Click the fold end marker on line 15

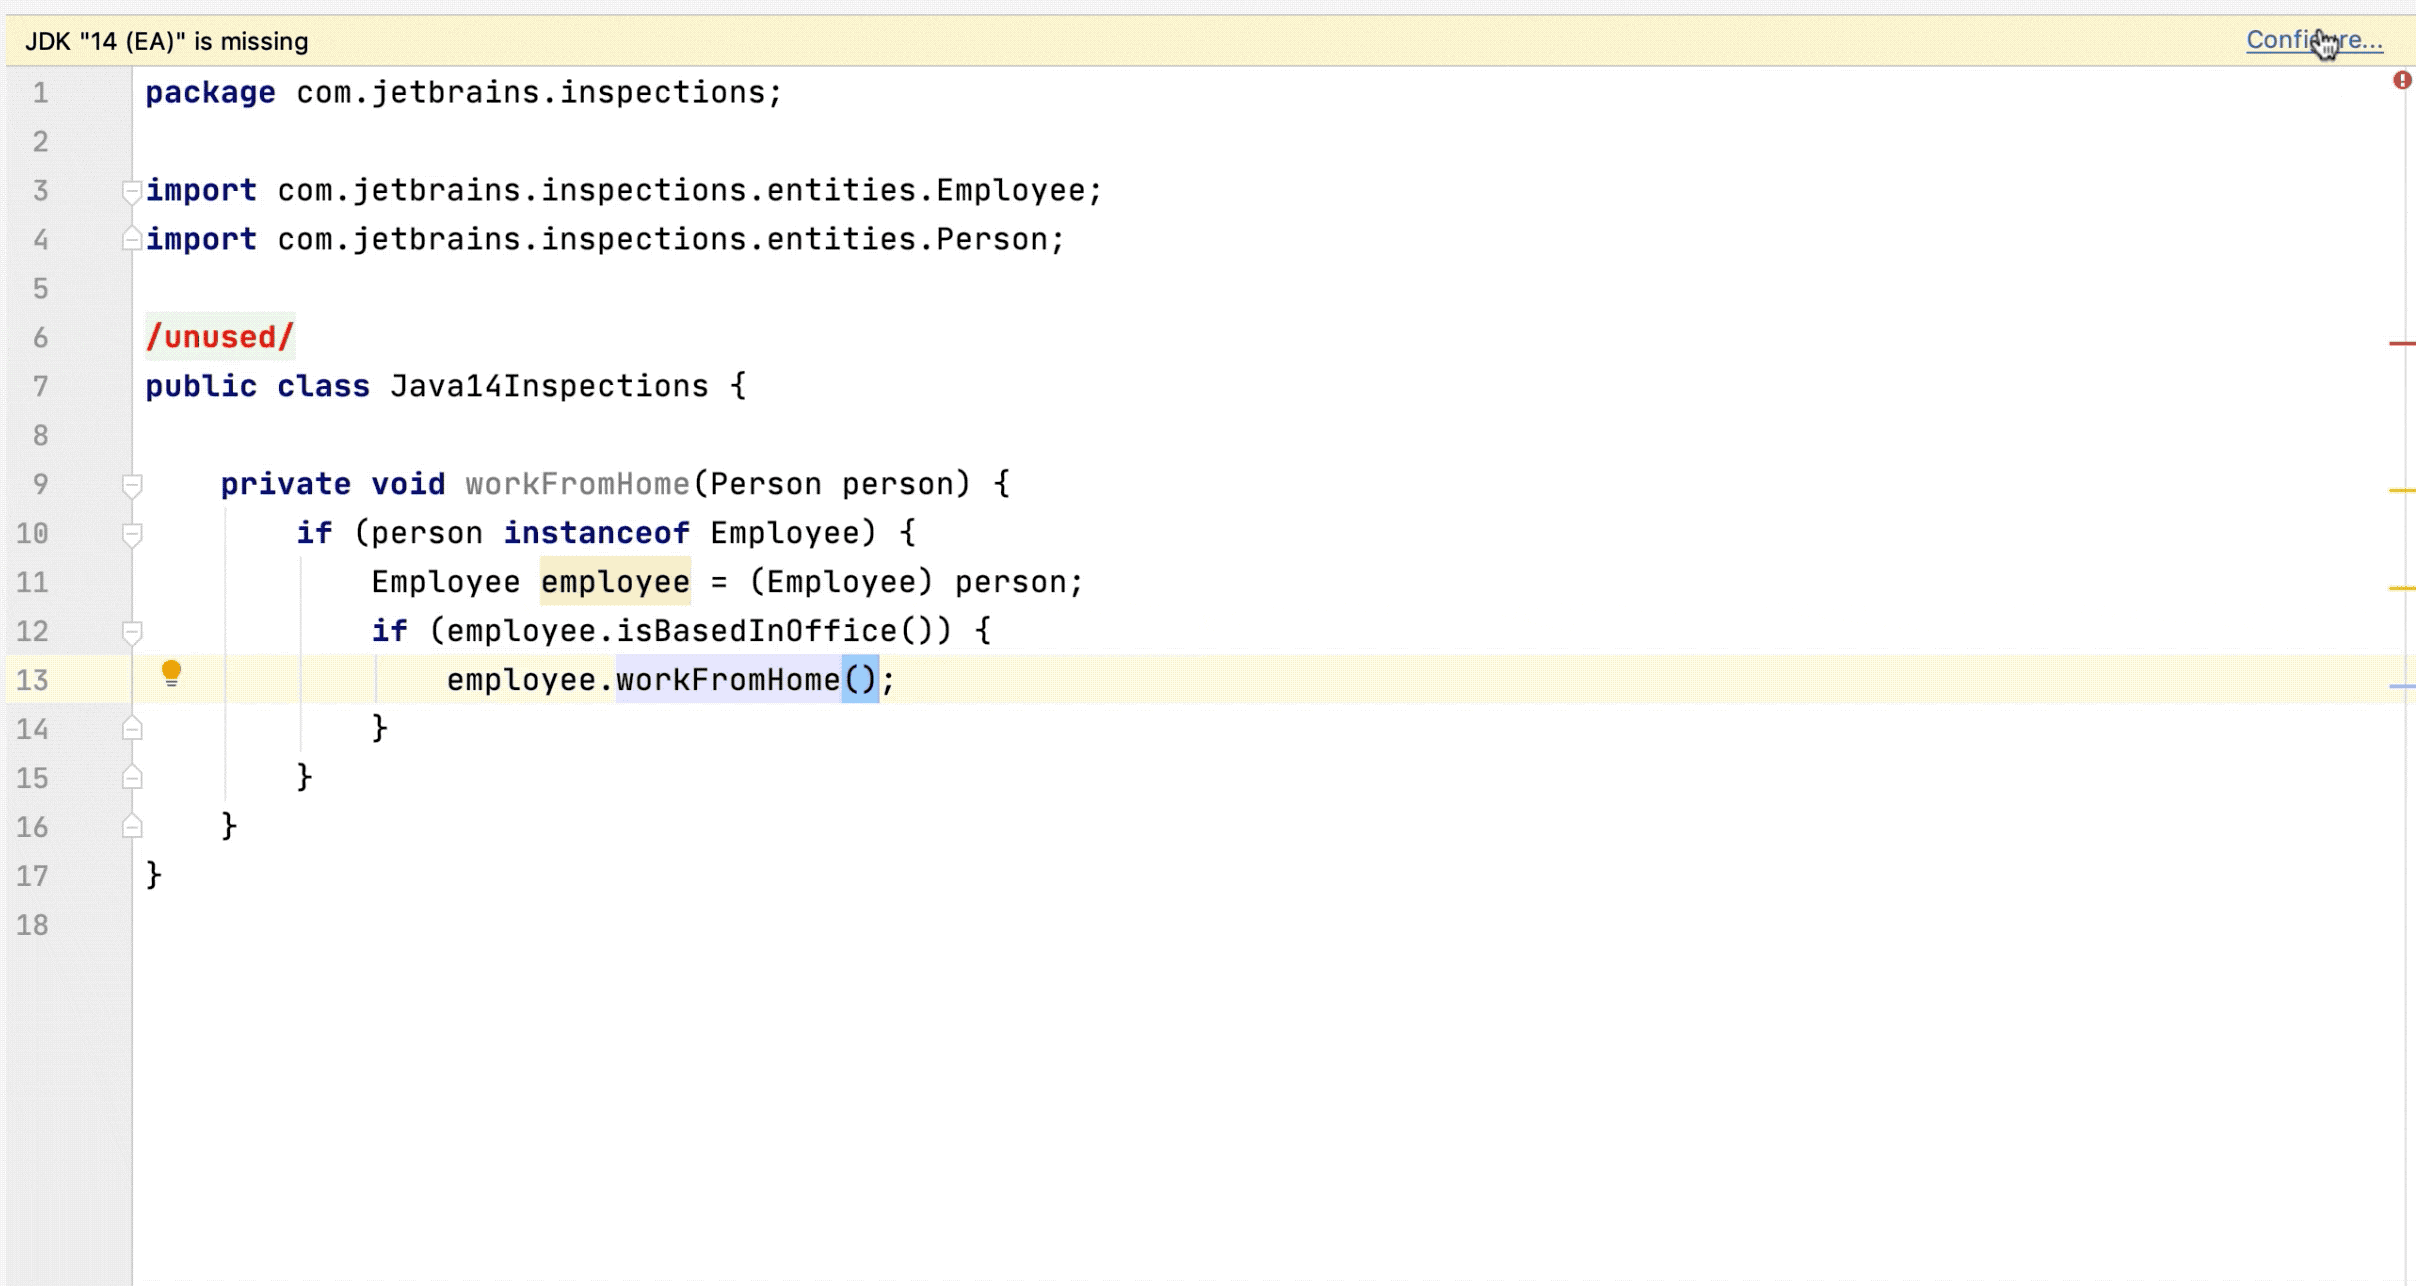(131, 778)
